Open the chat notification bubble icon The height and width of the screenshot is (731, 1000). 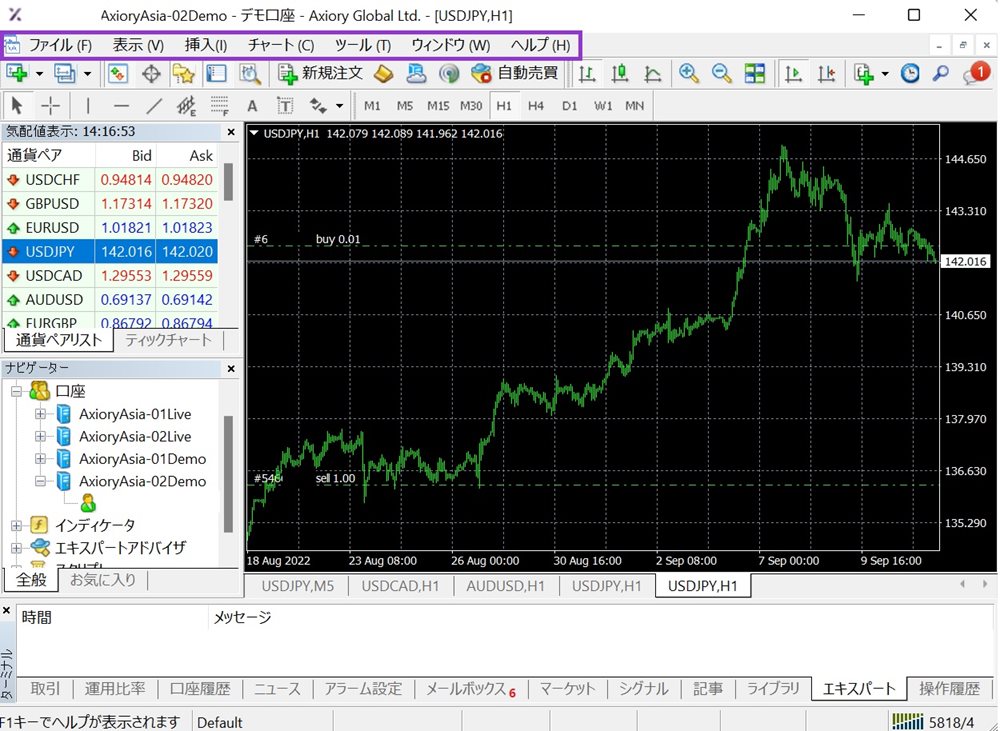click(x=976, y=72)
